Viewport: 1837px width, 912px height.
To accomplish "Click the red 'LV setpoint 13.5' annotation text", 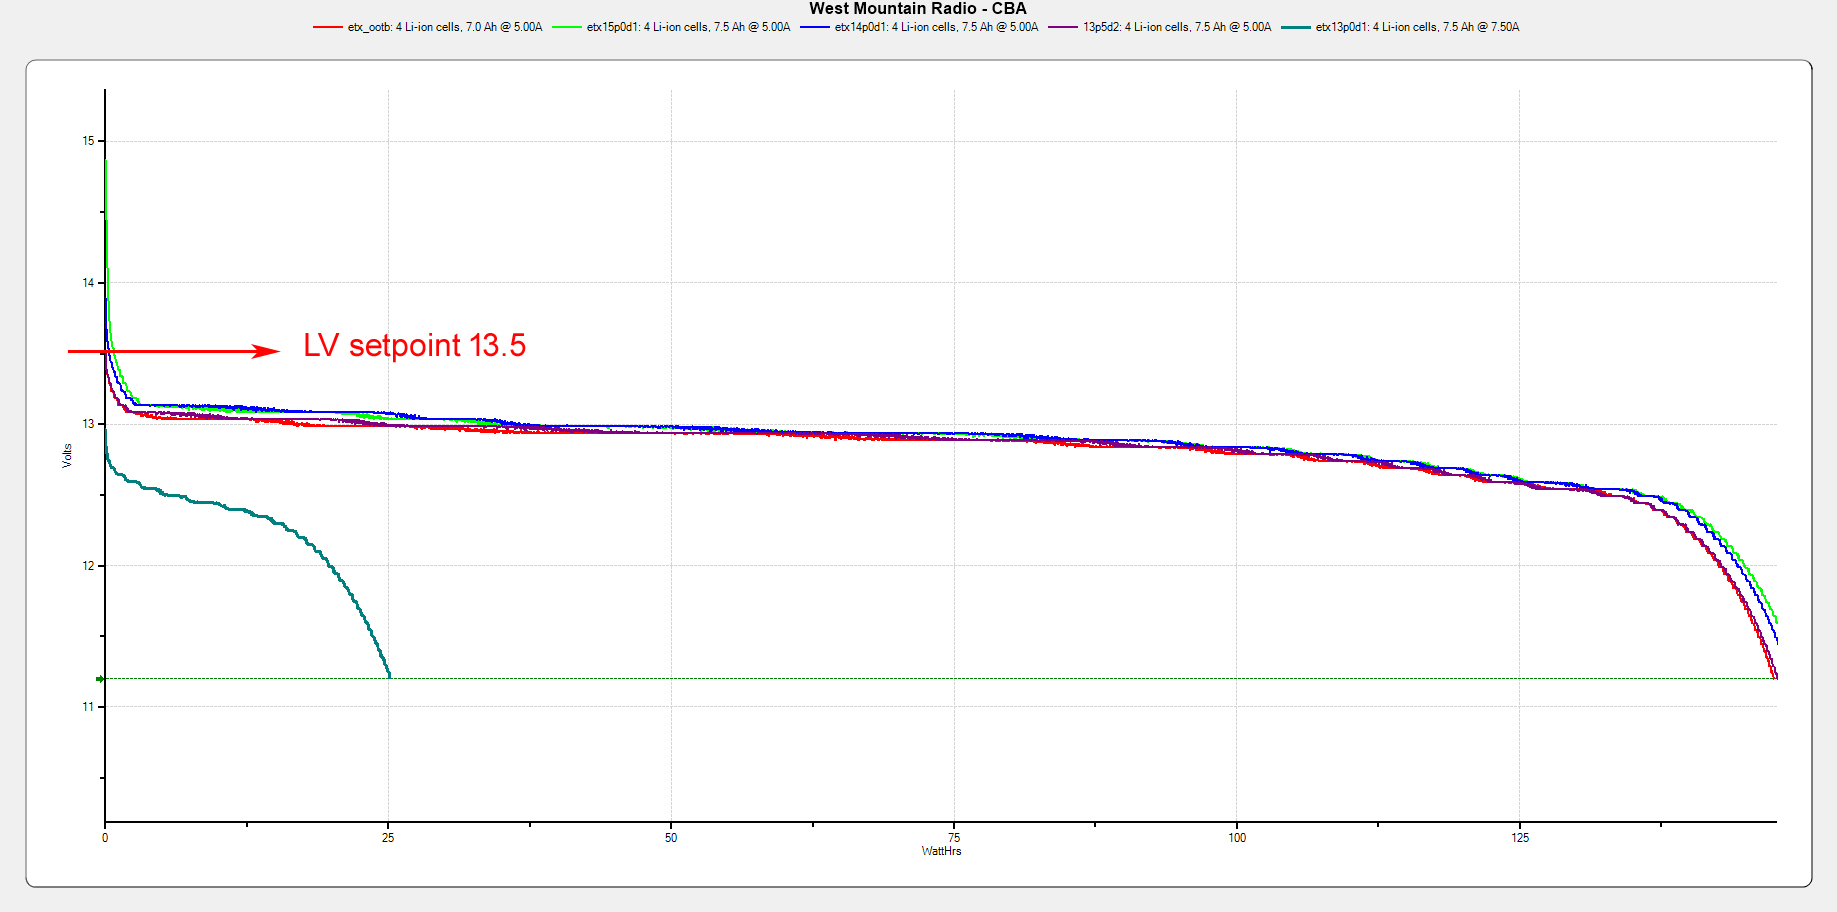I will tap(414, 346).
